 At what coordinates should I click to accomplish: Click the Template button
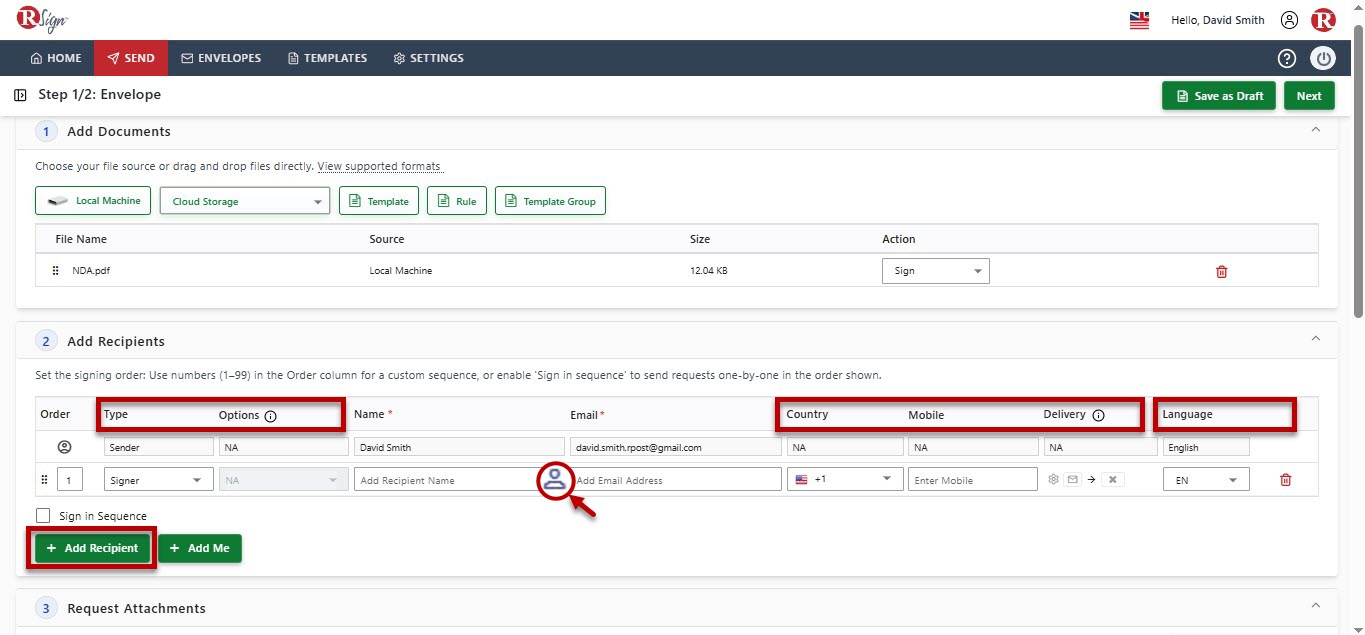coord(378,201)
